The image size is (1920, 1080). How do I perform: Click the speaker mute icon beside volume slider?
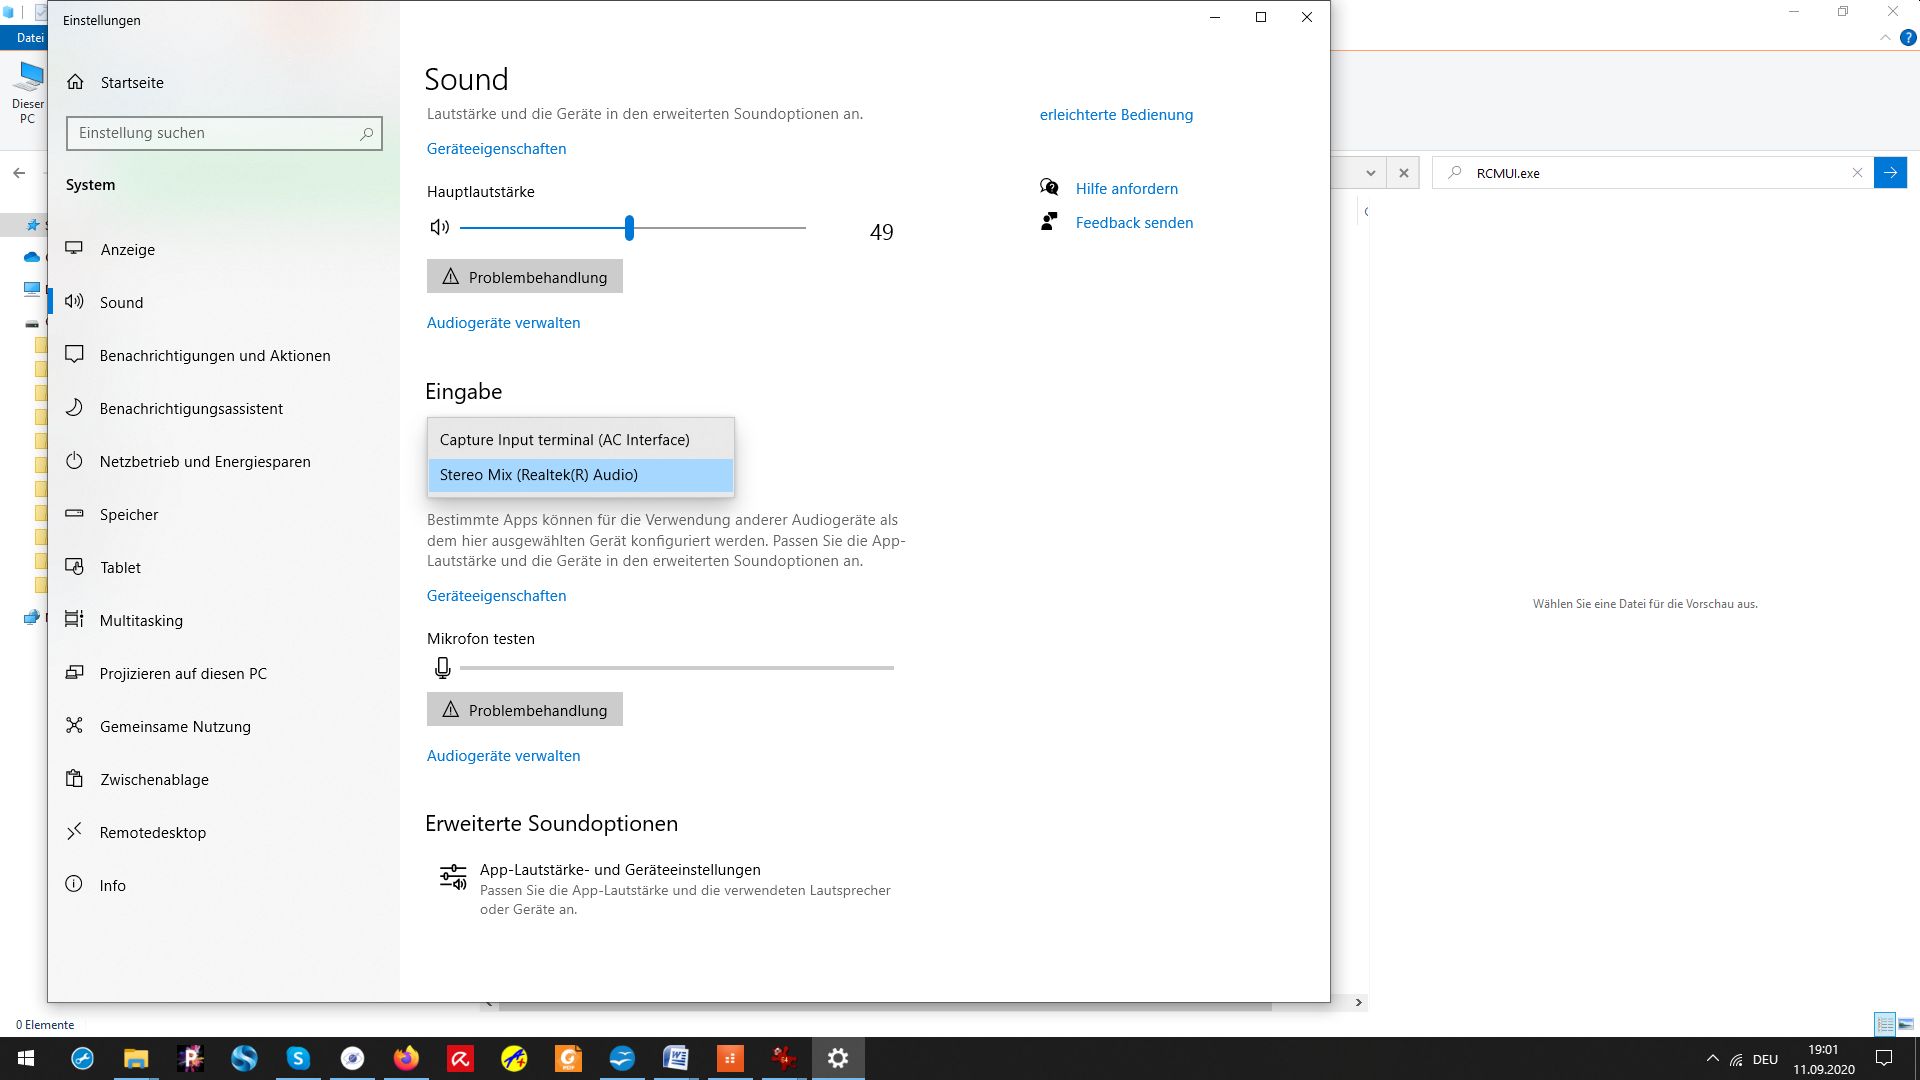(x=439, y=228)
